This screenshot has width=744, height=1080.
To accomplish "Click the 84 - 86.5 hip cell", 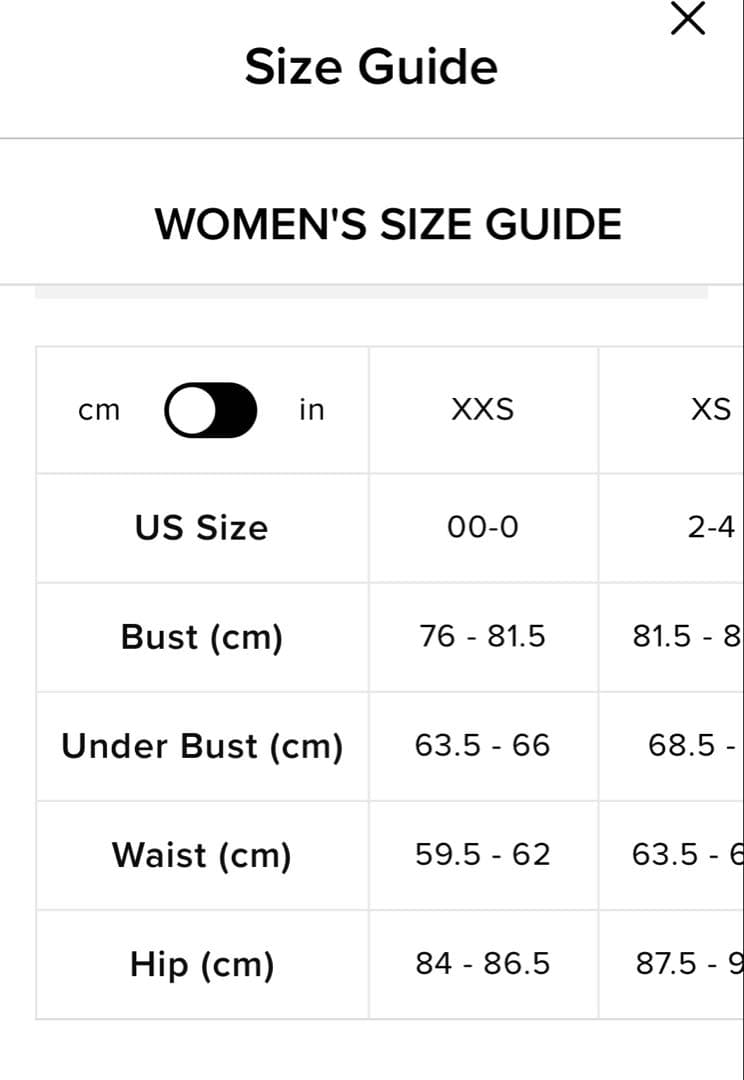I will pos(482,964).
